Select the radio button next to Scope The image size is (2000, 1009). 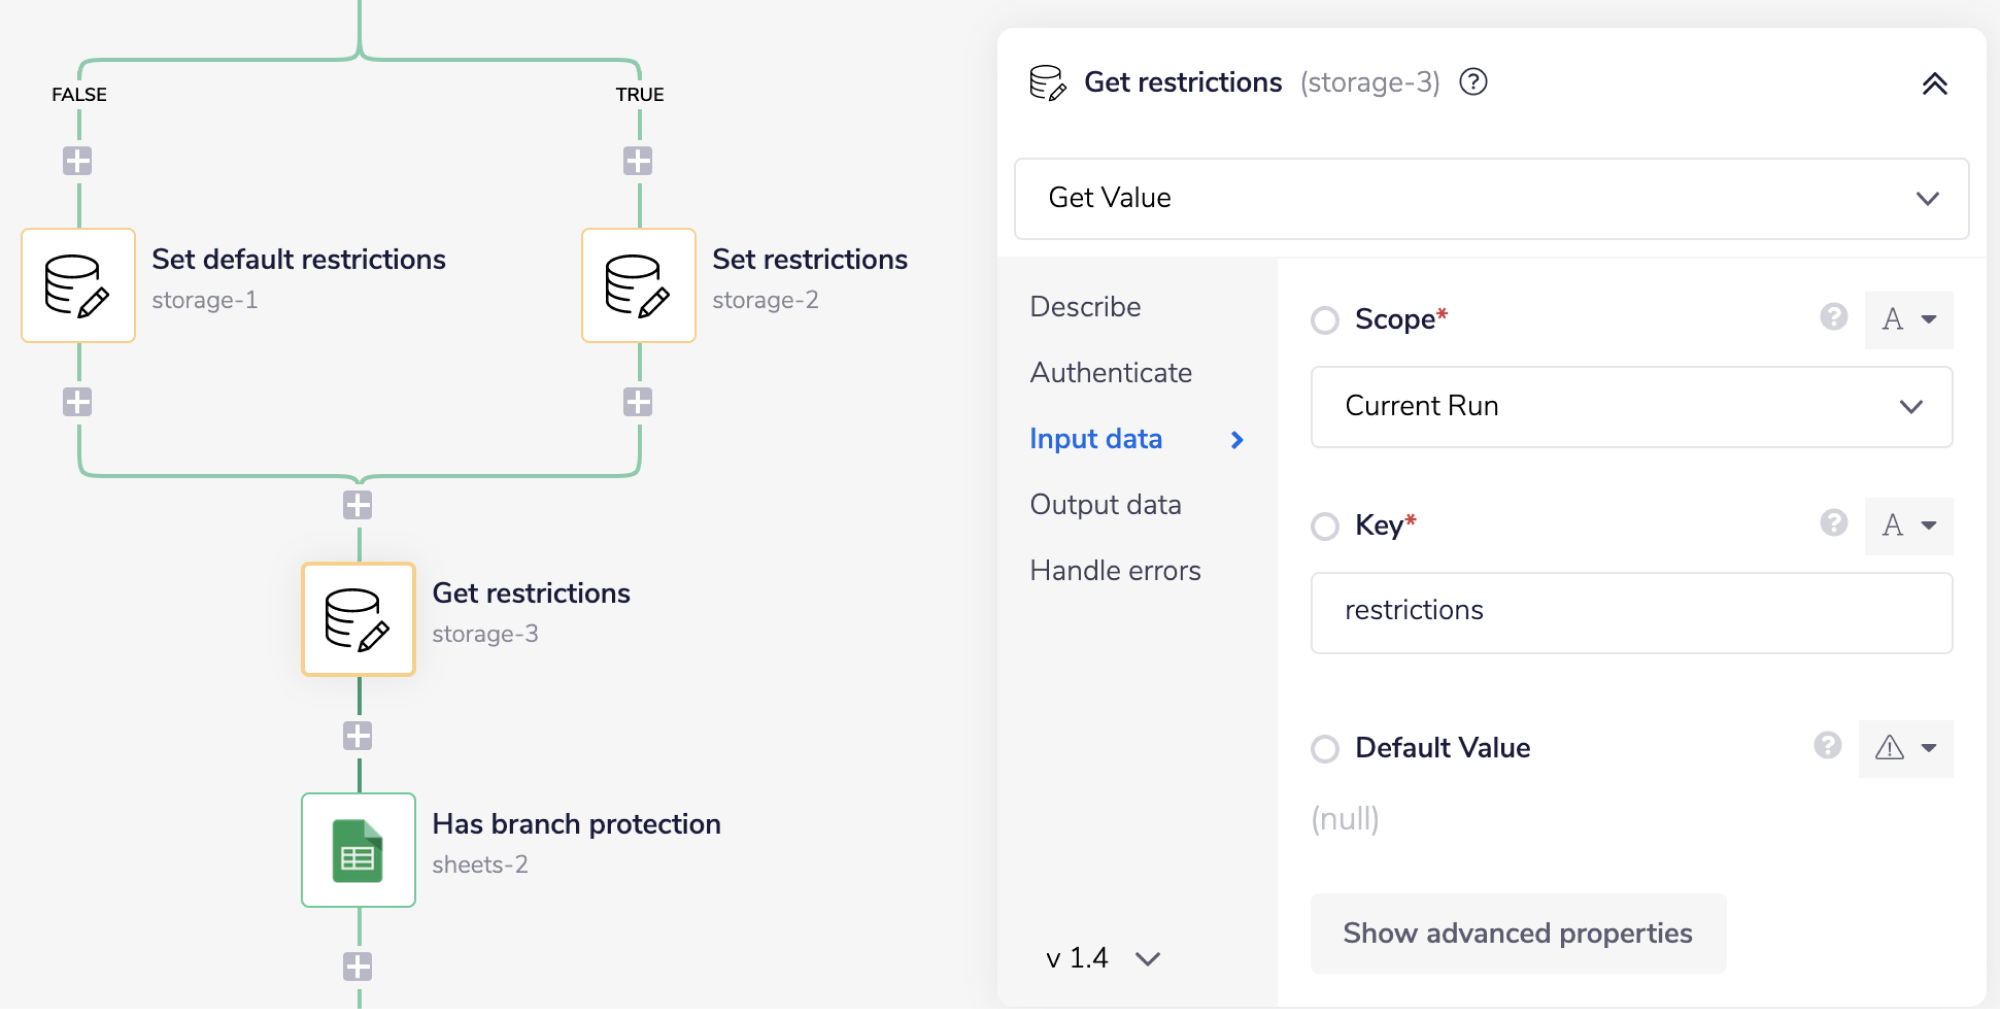(1325, 320)
